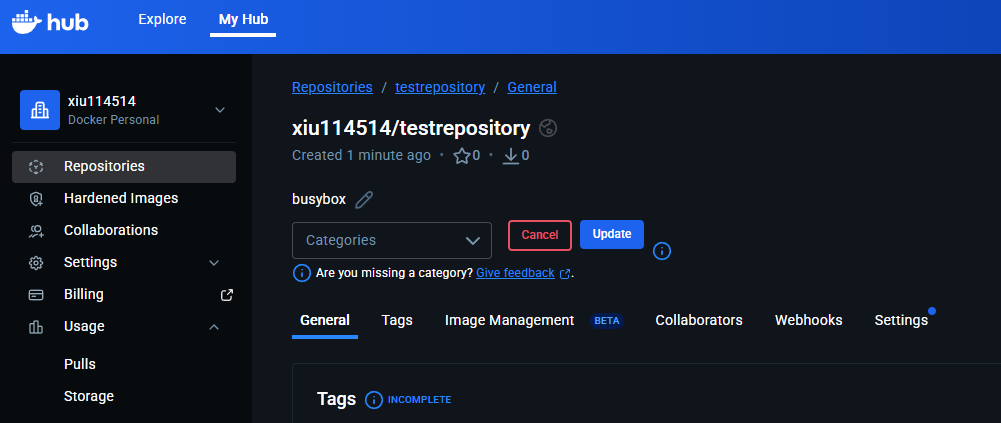The height and width of the screenshot is (423, 1001).
Task: Click the Docker Personal plan label
Action: (114, 120)
